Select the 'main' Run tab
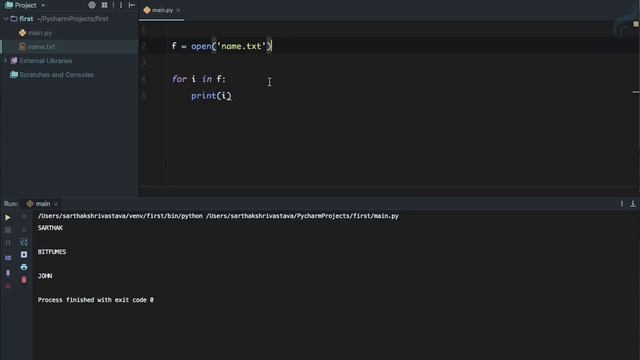Viewport: 640px width, 360px height. click(42, 203)
